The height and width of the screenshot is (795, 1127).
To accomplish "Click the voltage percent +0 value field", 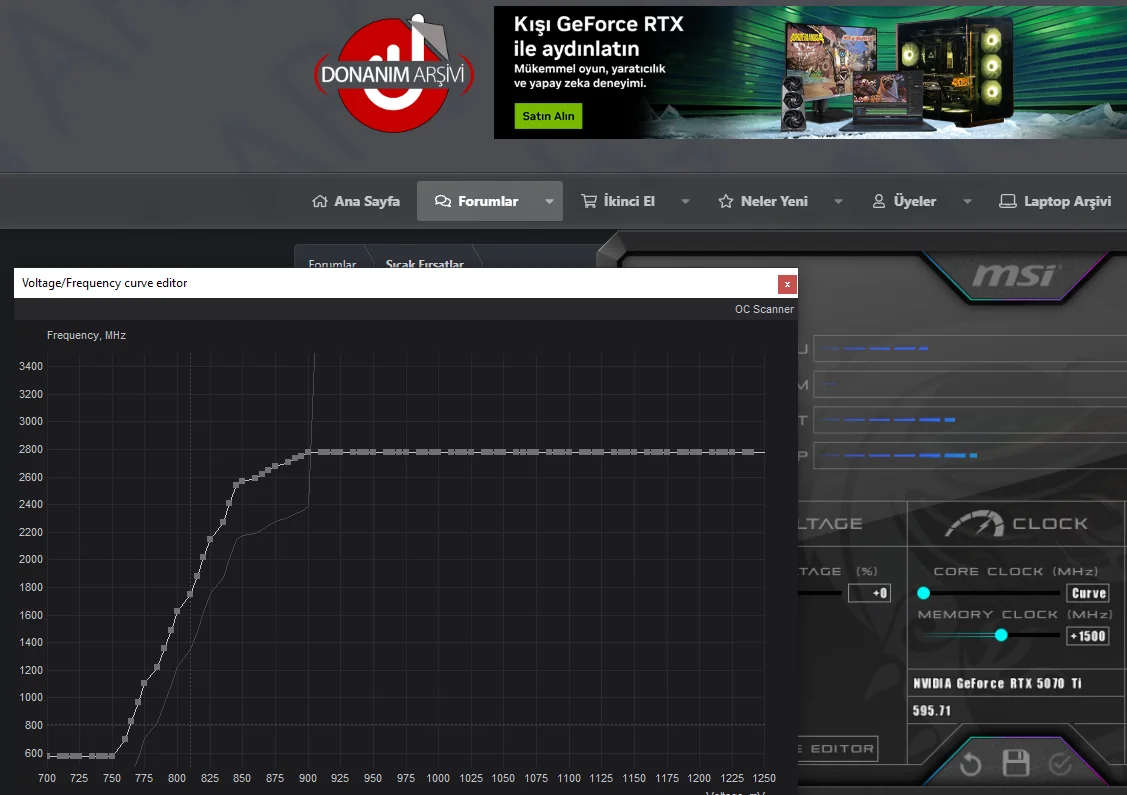I will (x=870, y=593).
